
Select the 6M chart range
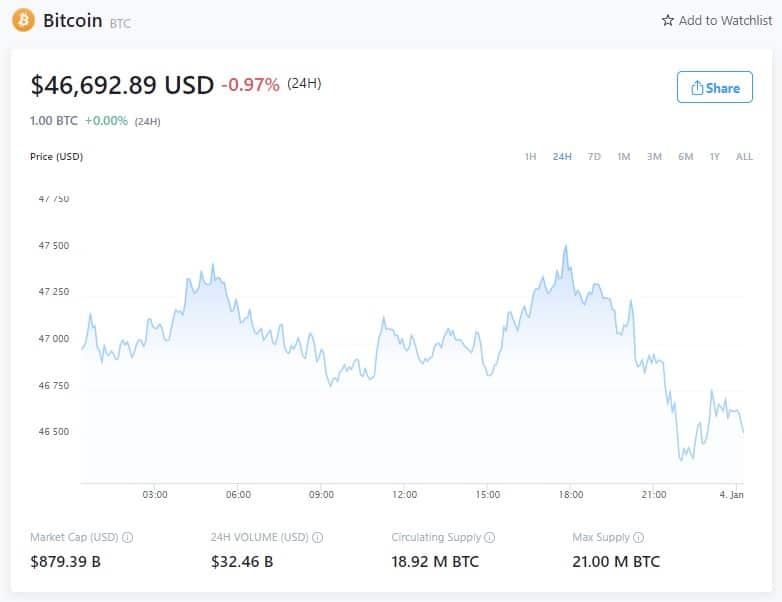[x=686, y=157]
